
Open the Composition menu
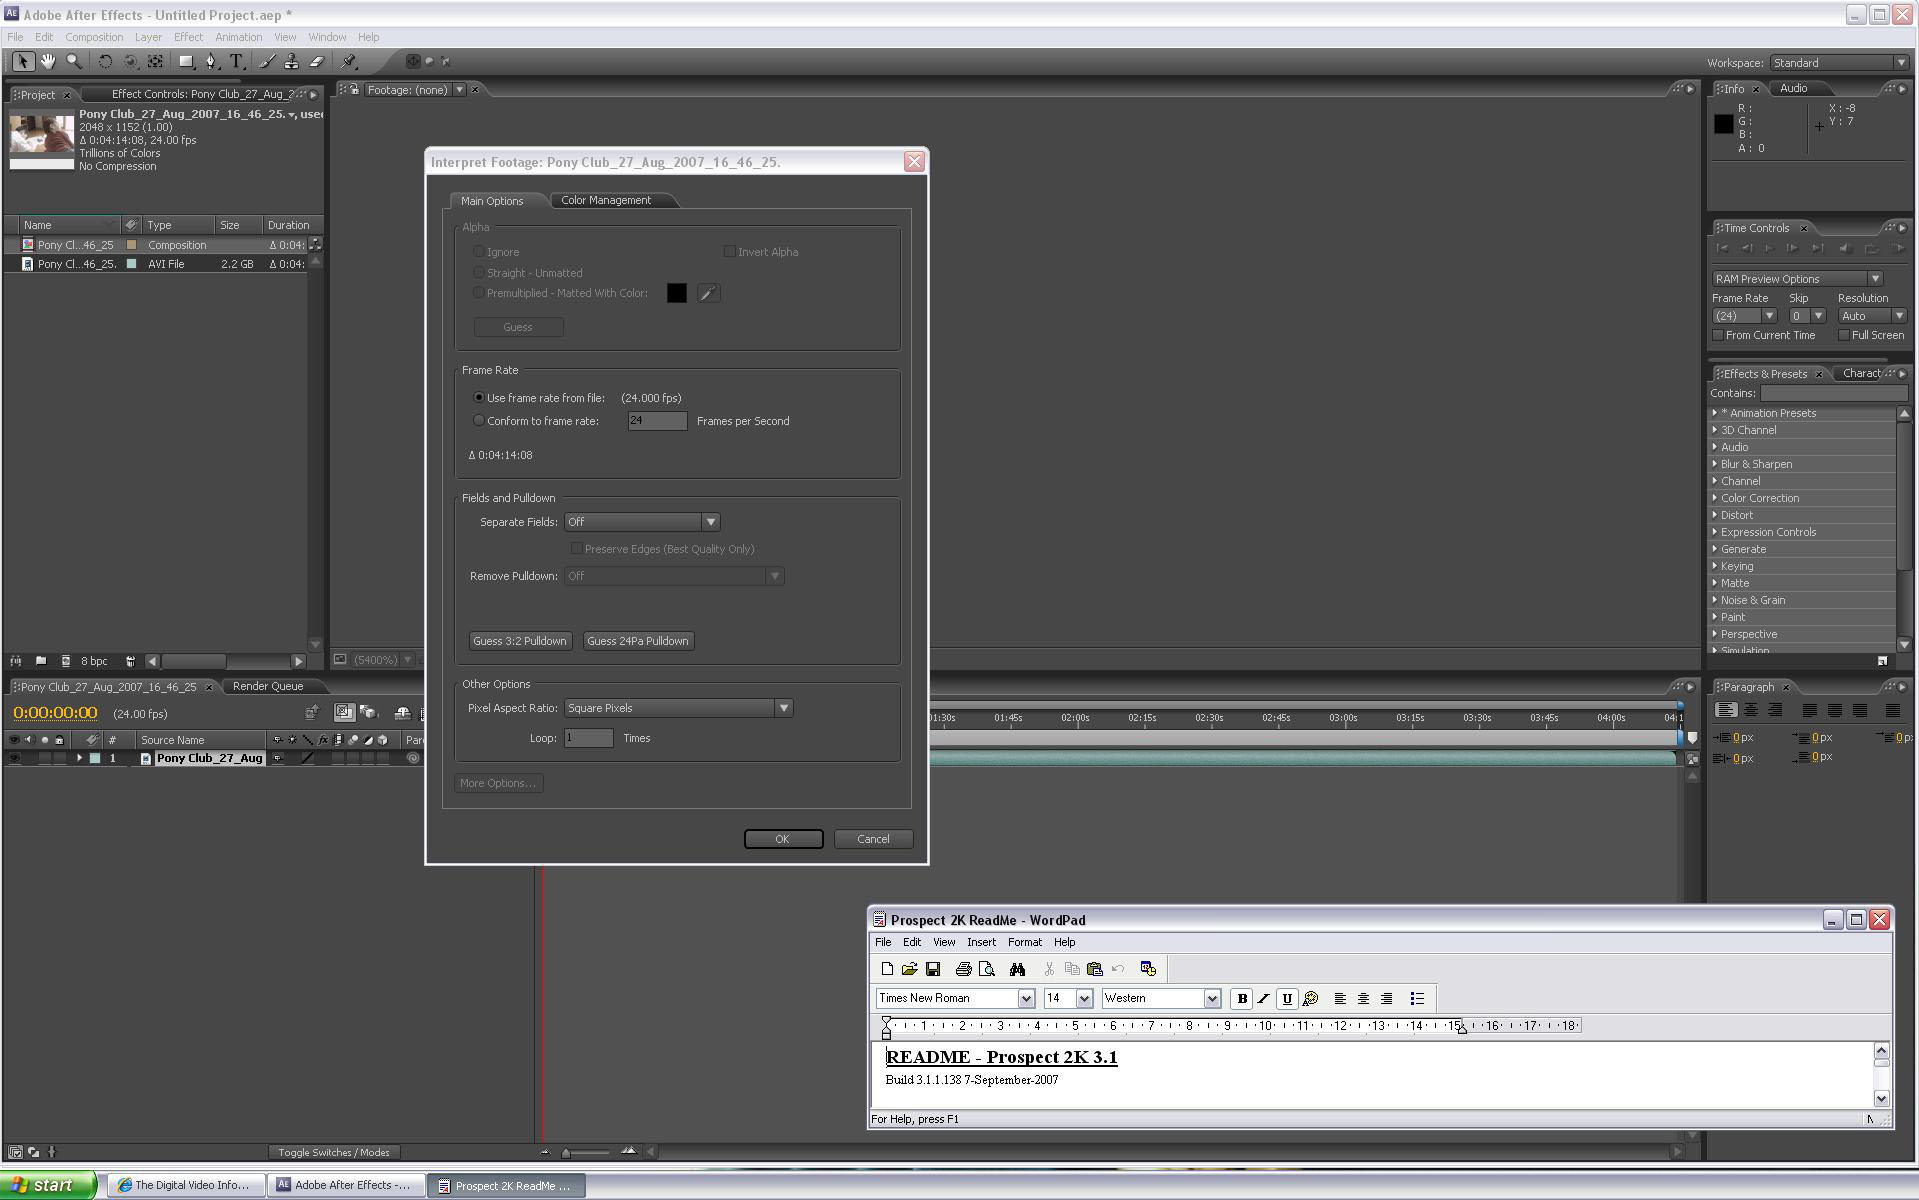tap(94, 37)
